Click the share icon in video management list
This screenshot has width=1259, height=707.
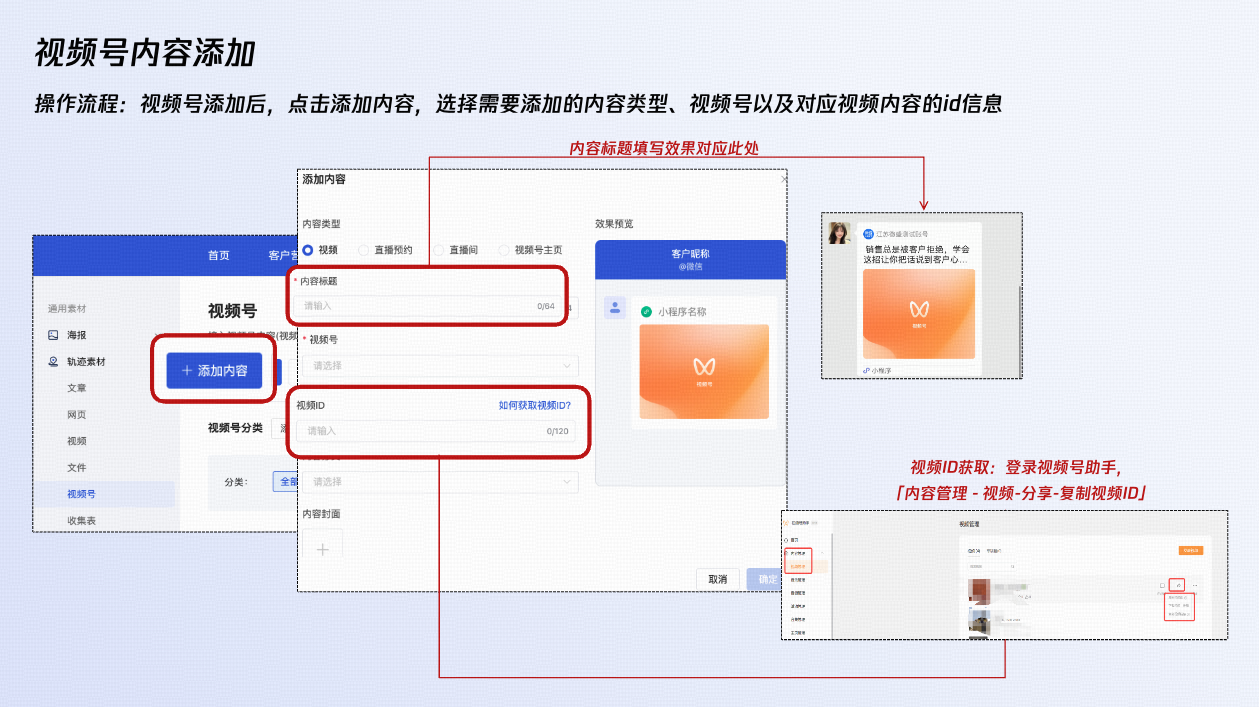[1178, 585]
